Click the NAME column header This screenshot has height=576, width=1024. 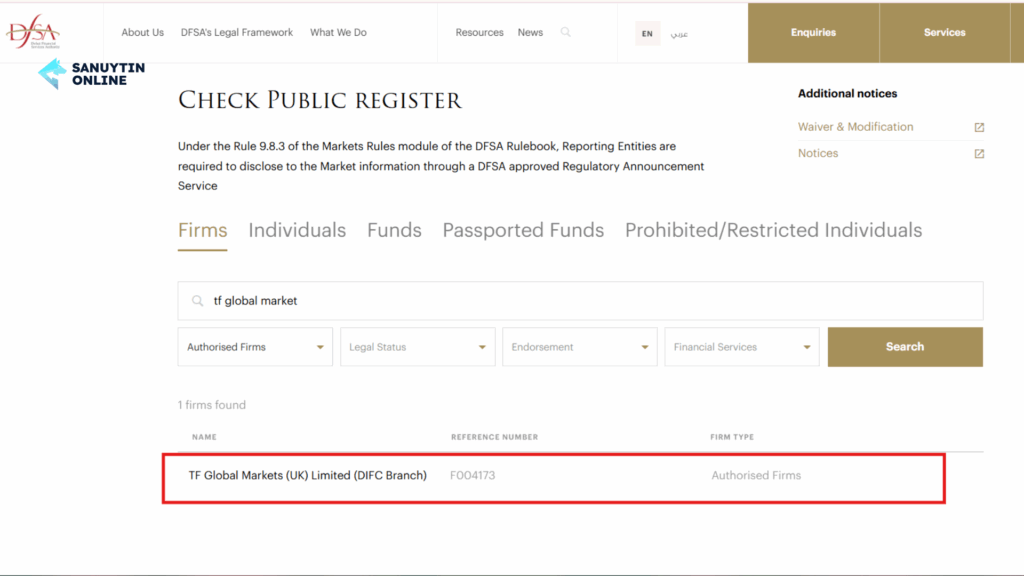[204, 437]
